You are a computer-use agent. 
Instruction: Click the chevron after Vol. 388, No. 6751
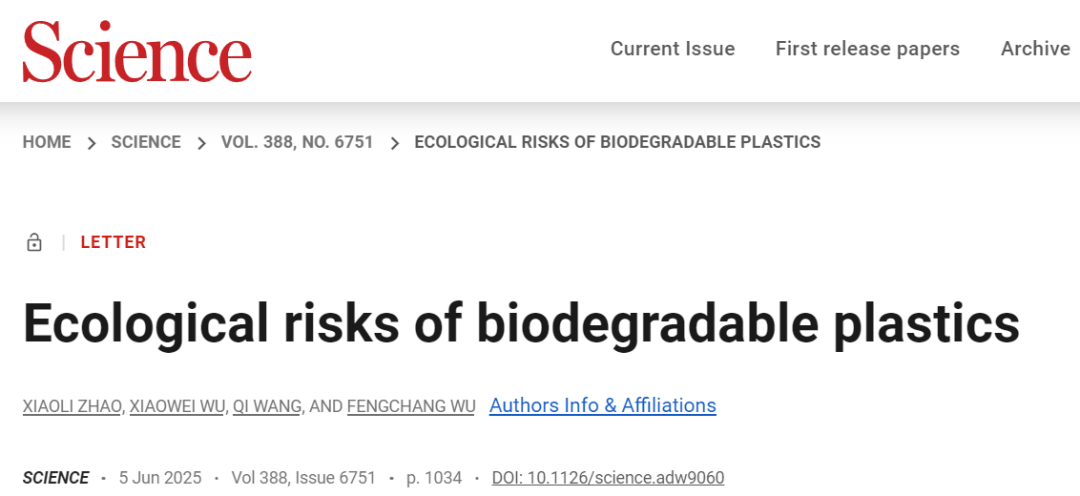click(394, 143)
